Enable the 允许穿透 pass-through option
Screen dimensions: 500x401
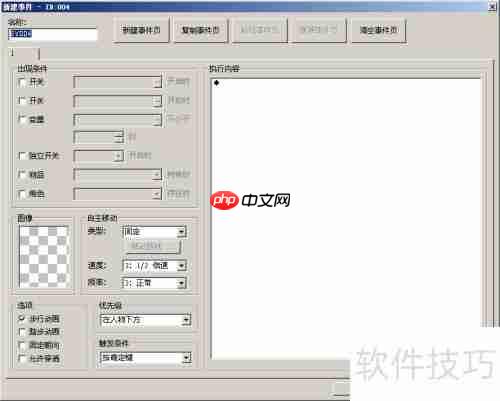[22, 359]
